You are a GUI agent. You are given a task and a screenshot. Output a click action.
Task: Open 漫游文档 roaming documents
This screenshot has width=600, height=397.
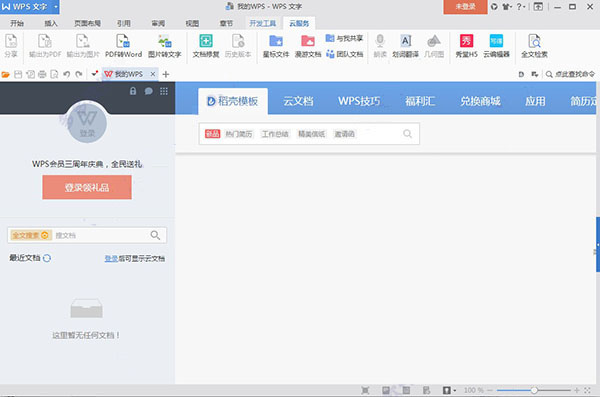tap(308, 46)
